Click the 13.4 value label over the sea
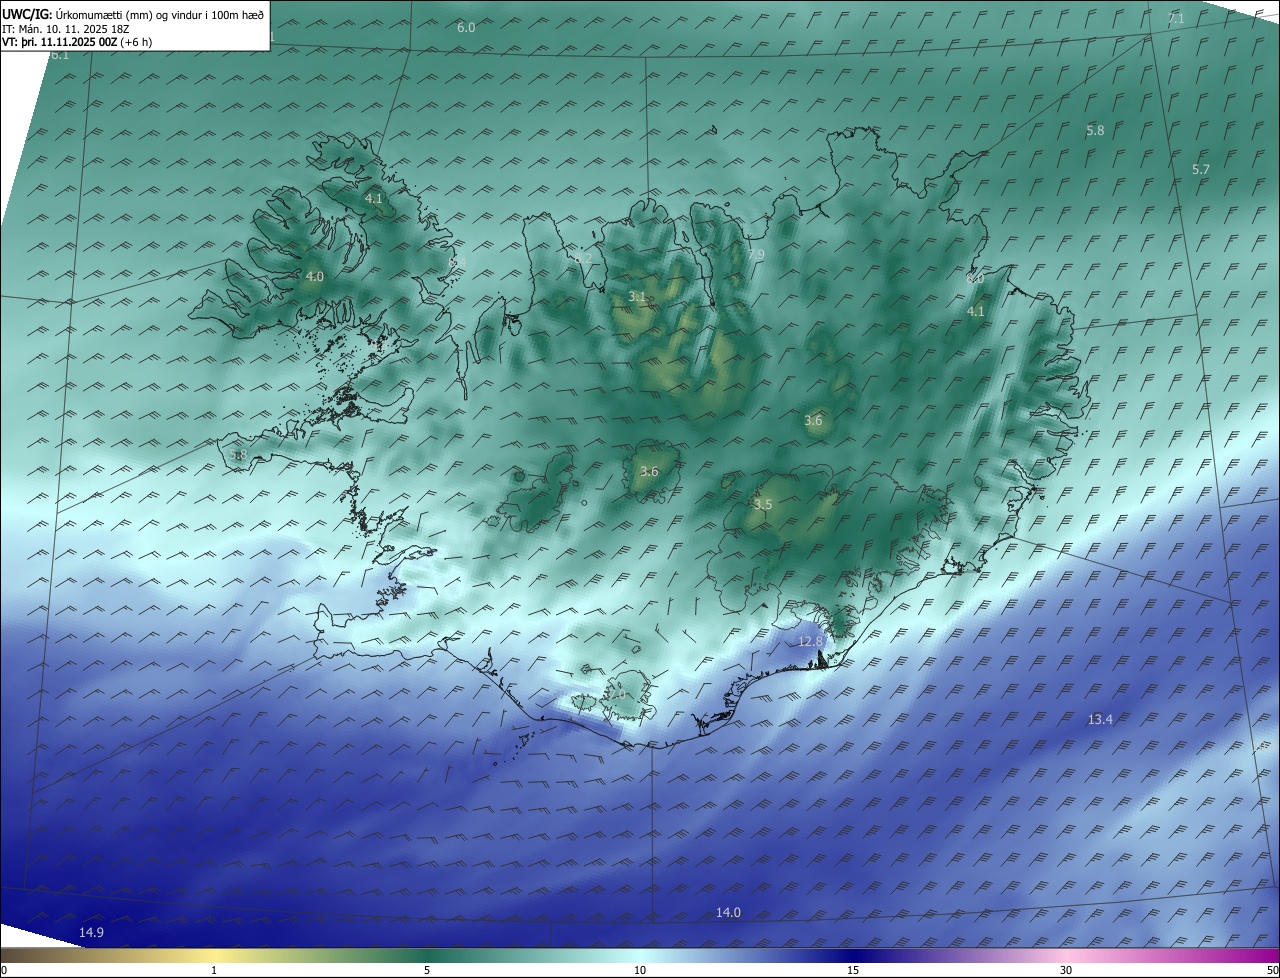Screen dimensions: 1280x978 [1100, 720]
